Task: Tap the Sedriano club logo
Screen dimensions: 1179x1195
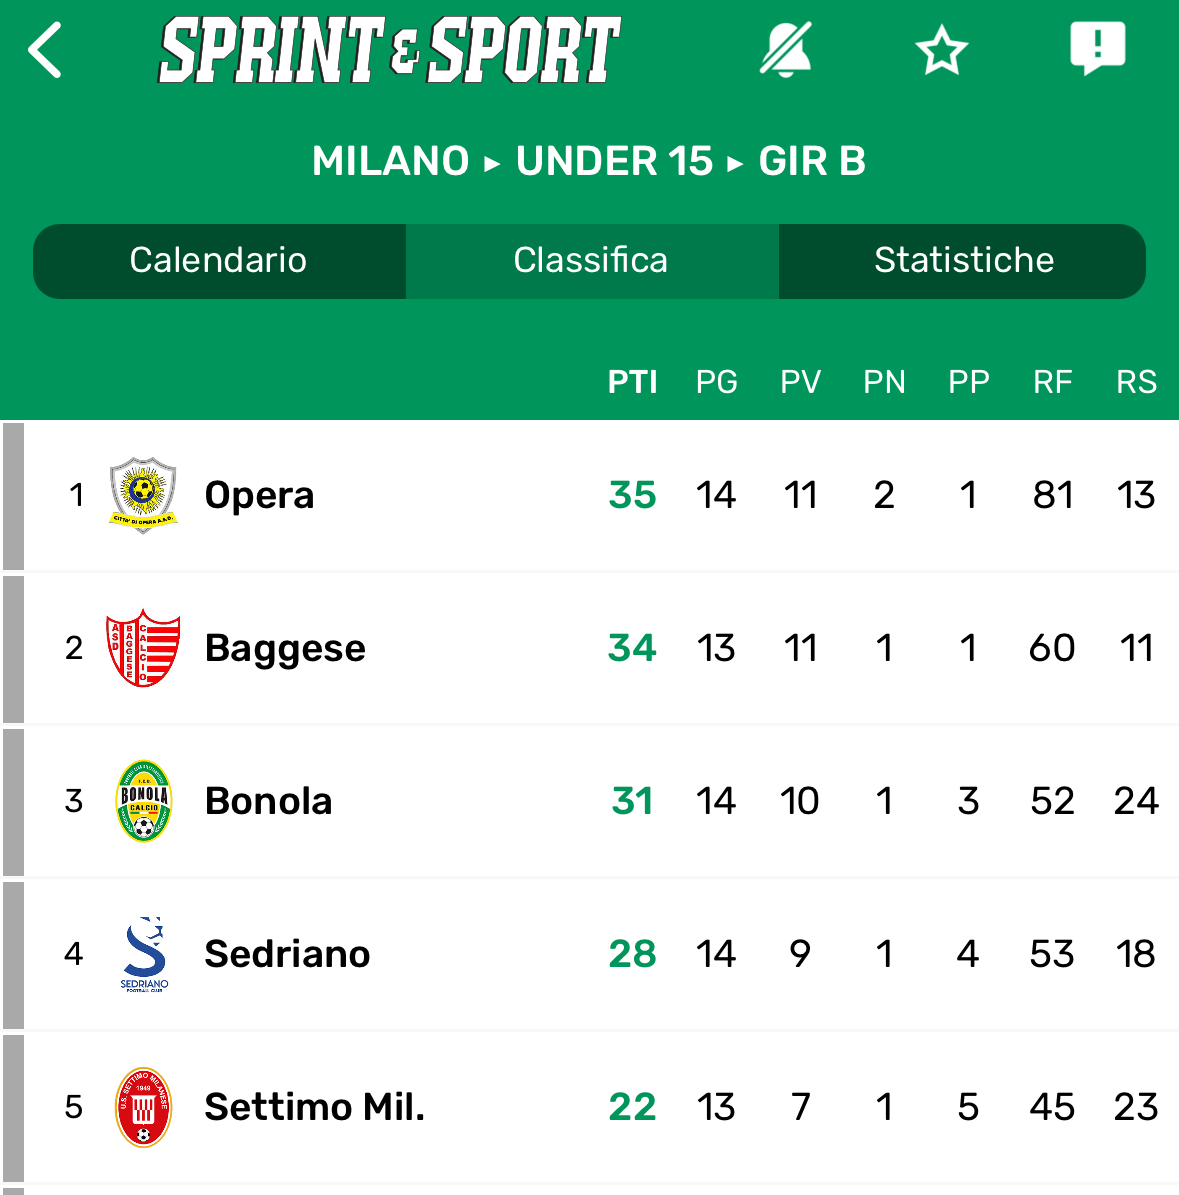Action: [x=144, y=954]
